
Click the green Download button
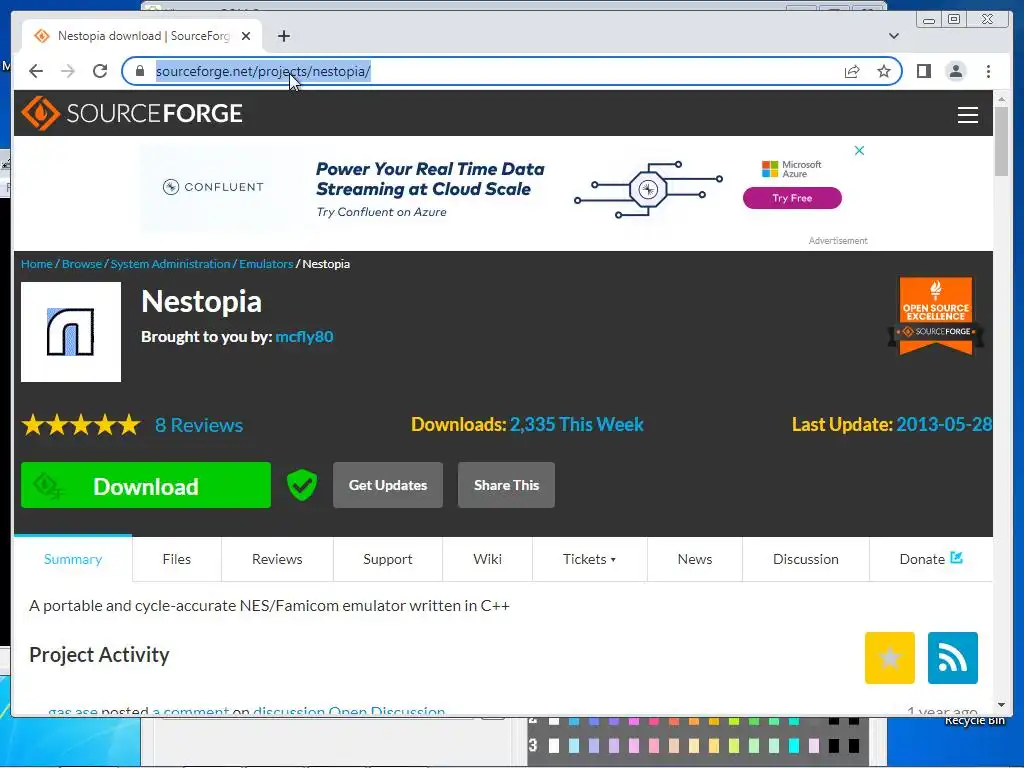[x=146, y=485]
